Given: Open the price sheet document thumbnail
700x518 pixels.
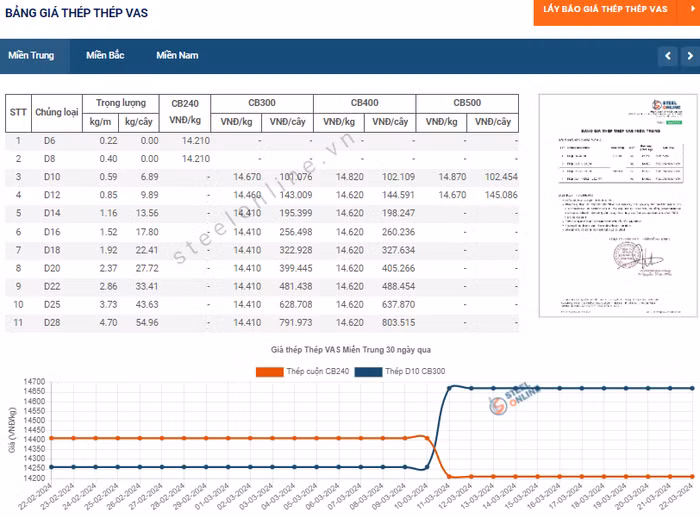Looking at the screenshot, I should (618, 205).
